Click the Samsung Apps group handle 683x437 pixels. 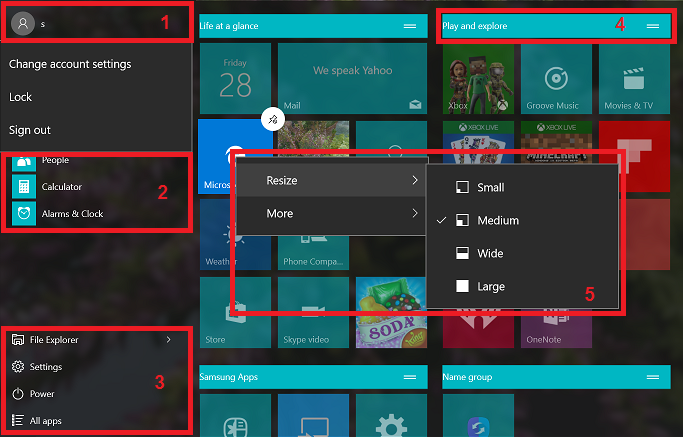click(410, 377)
